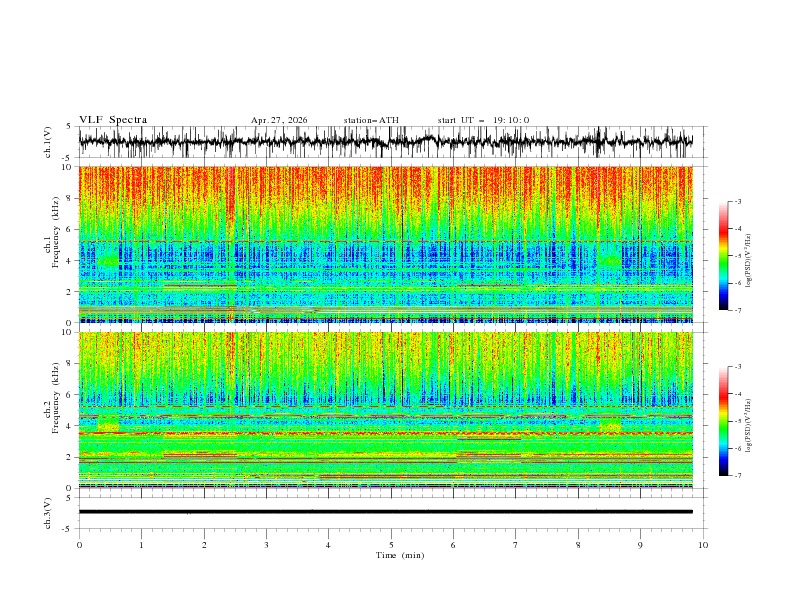This screenshot has width=792, height=612.
Task: Click the VLF Spectra title text
Action: (113, 120)
